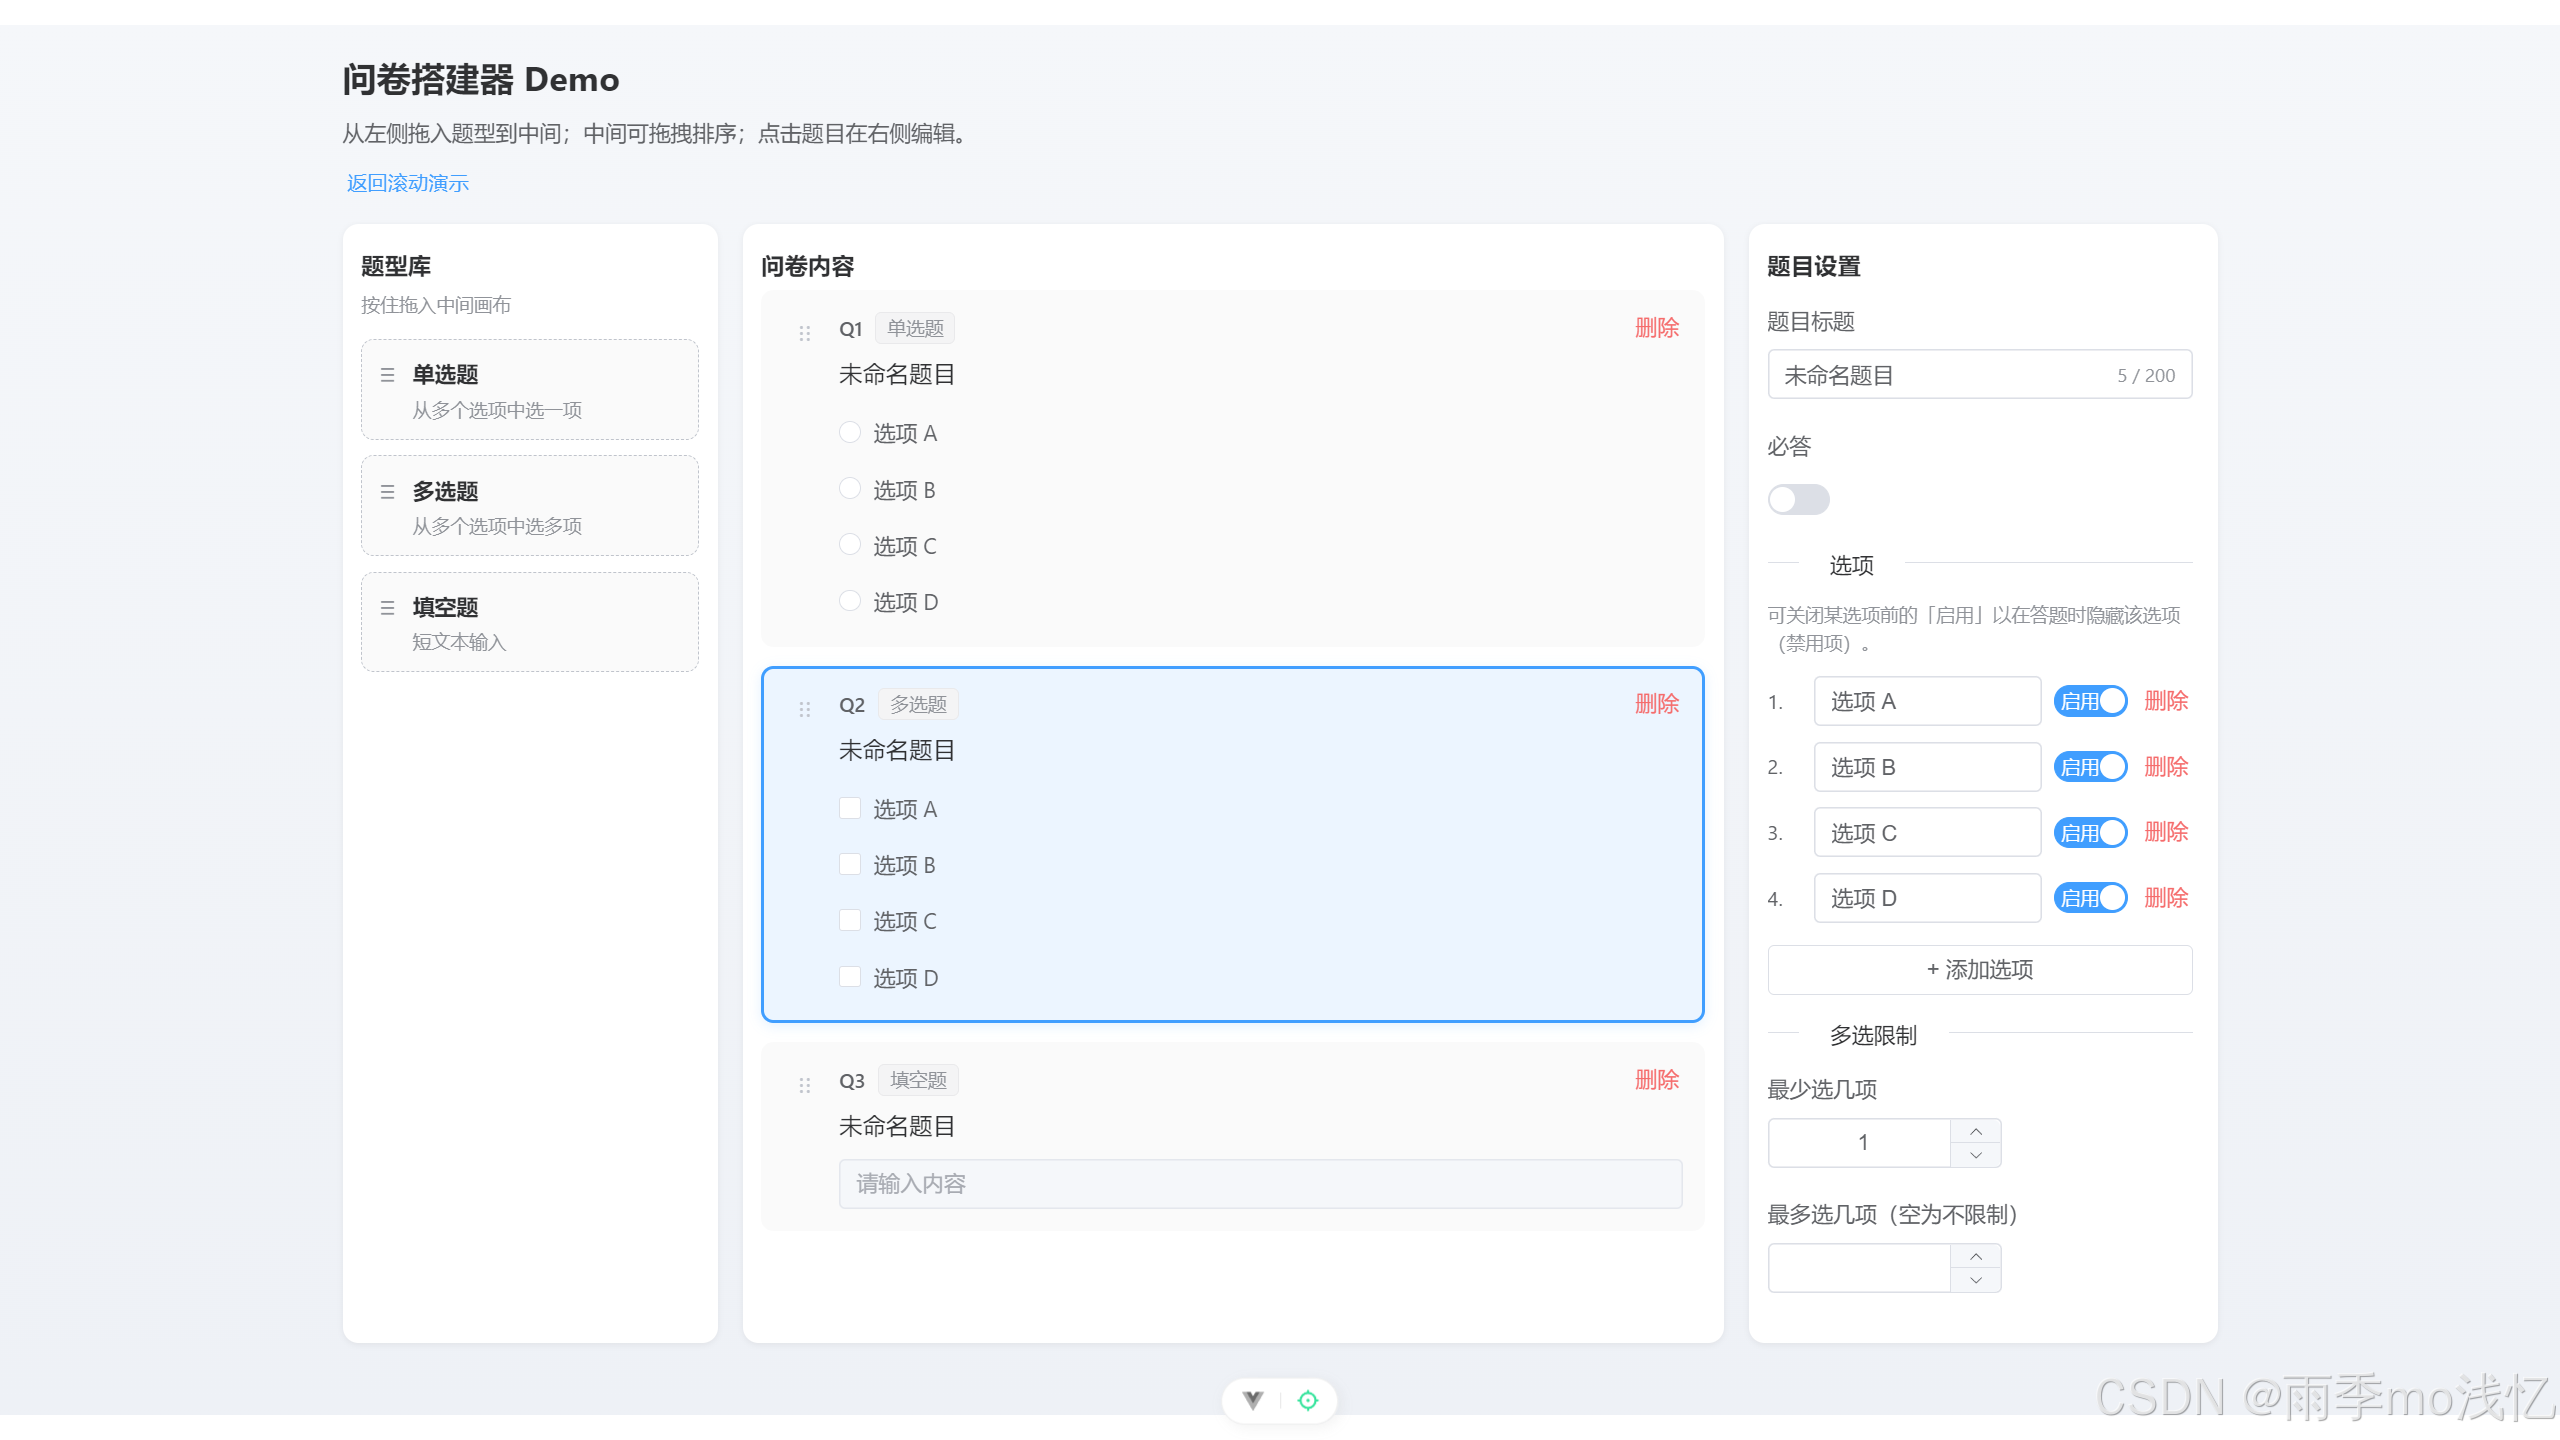Toggle the 必答 required switch
The height and width of the screenshot is (1440, 2560).
[x=1798, y=499]
